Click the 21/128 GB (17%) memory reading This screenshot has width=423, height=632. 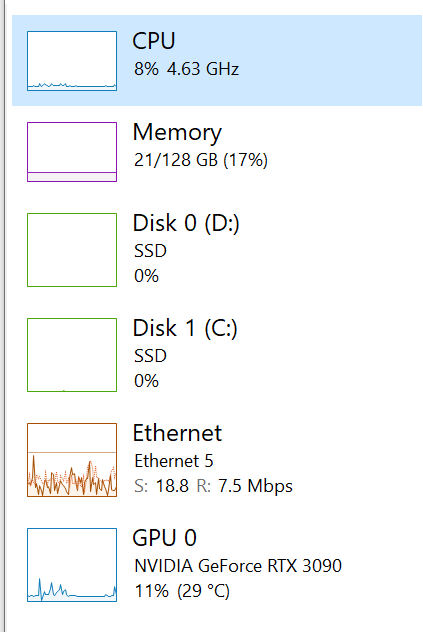201,160
